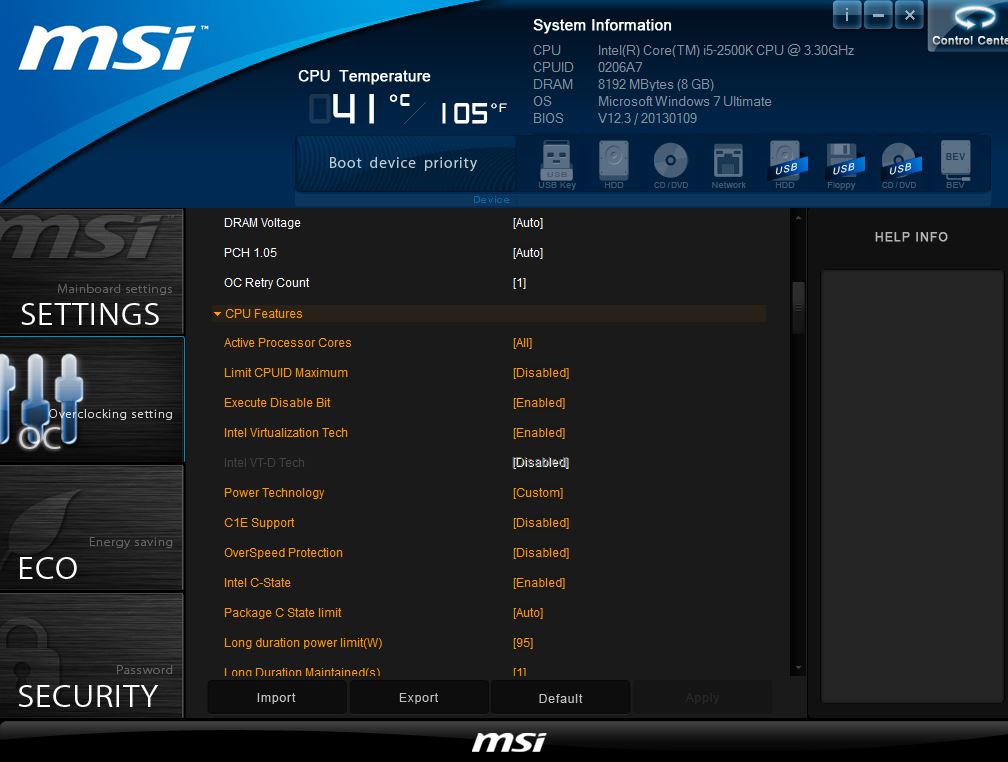Select the OC Retry Count label
Viewport: 1008px width, 762px height.
click(266, 283)
